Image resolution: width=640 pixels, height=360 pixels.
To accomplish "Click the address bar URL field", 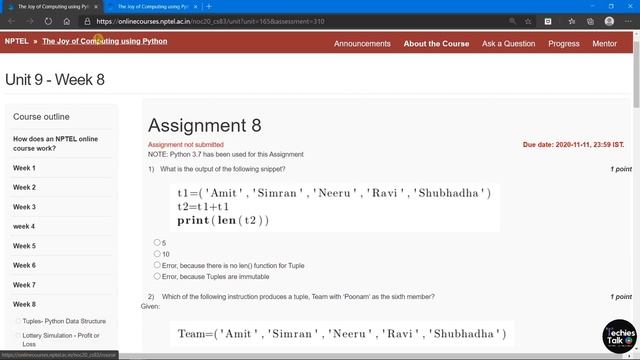I will [x=210, y=21].
